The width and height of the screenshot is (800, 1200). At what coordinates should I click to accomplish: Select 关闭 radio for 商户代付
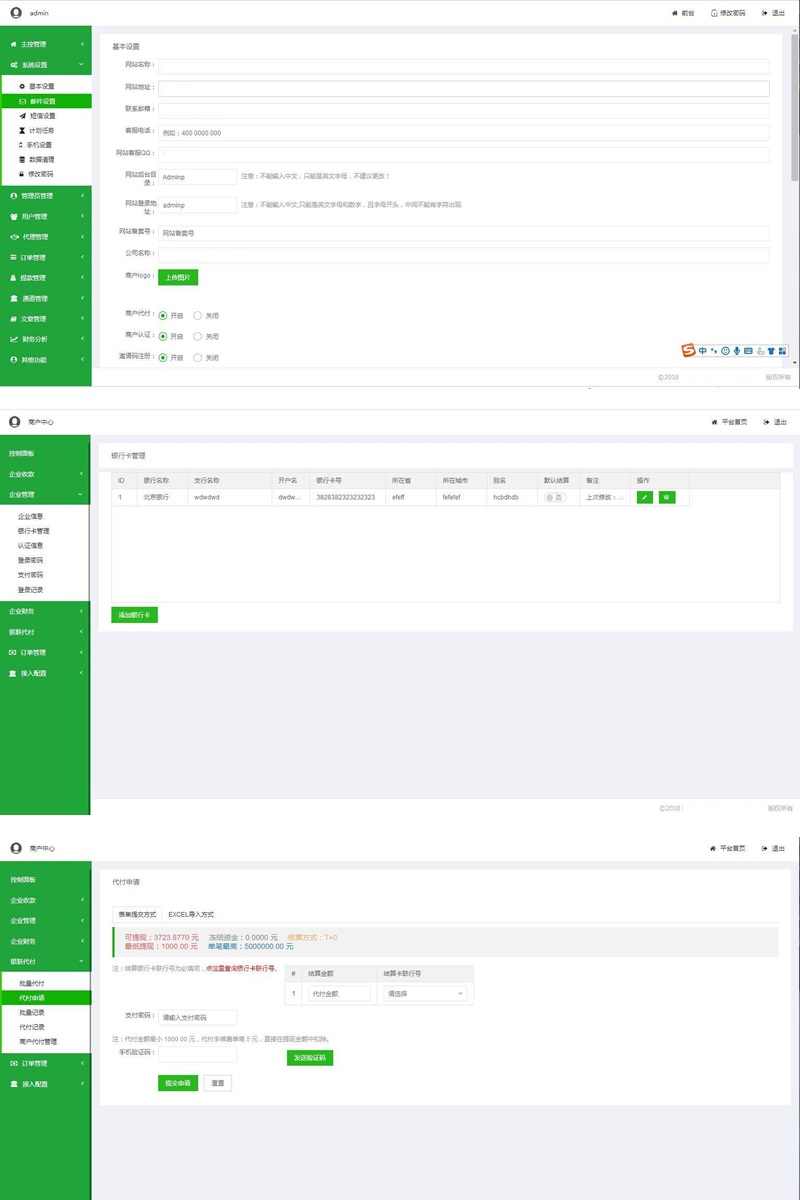(x=198, y=315)
